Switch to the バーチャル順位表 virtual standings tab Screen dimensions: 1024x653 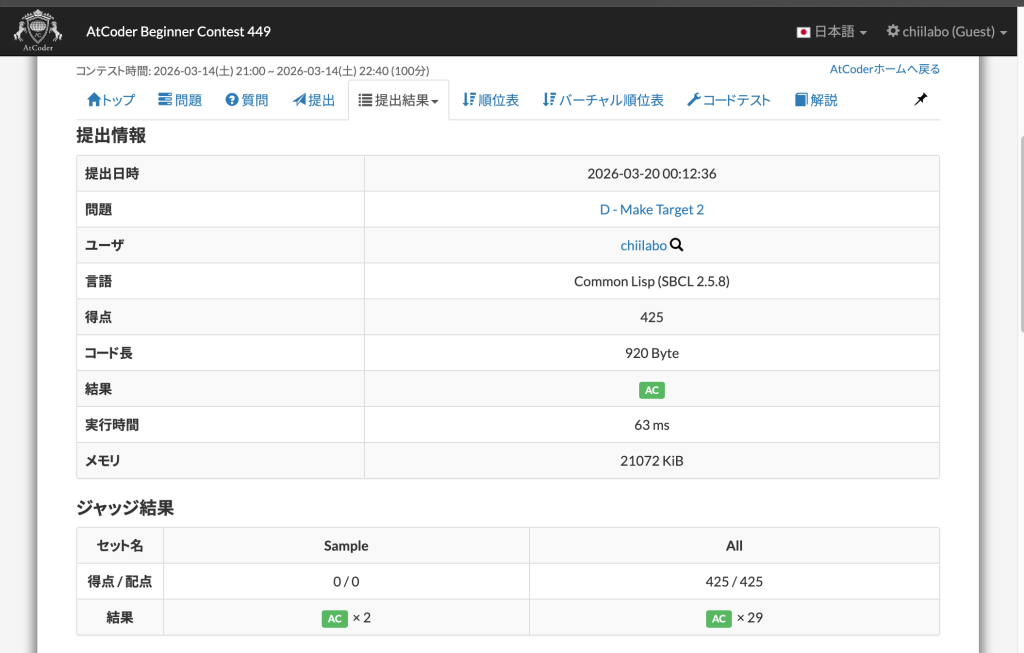(x=602, y=99)
